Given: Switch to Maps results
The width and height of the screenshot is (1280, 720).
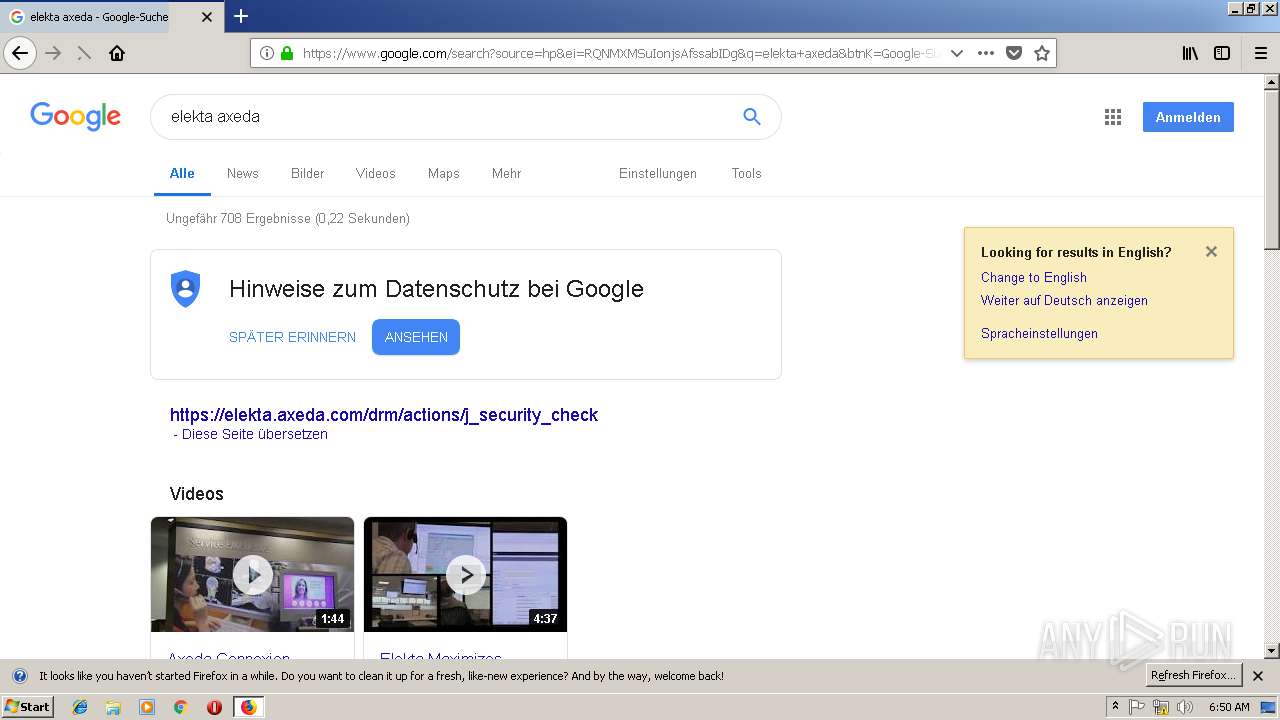Looking at the screenshot, I should pyautogui.click(x=444, y=174).
